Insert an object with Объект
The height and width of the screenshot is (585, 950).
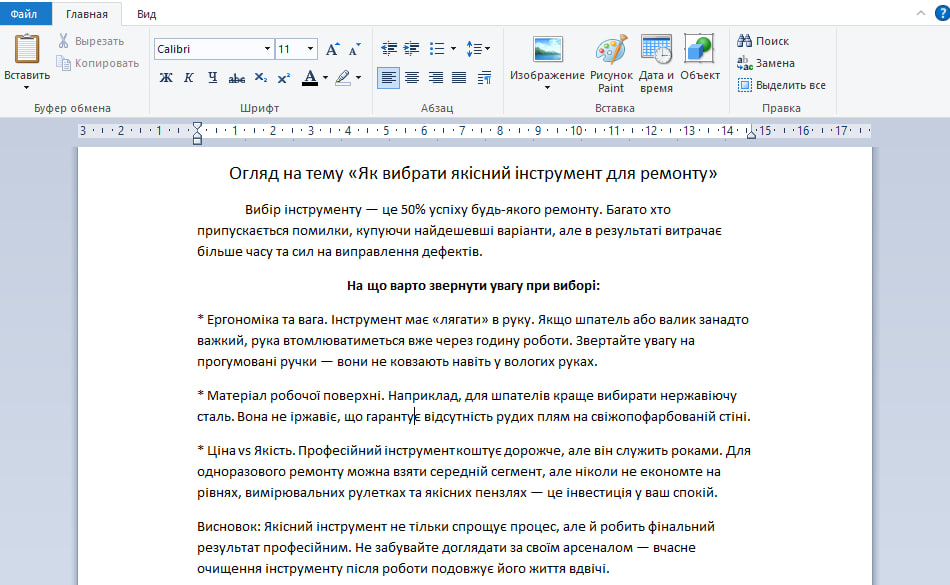[700, 58]
